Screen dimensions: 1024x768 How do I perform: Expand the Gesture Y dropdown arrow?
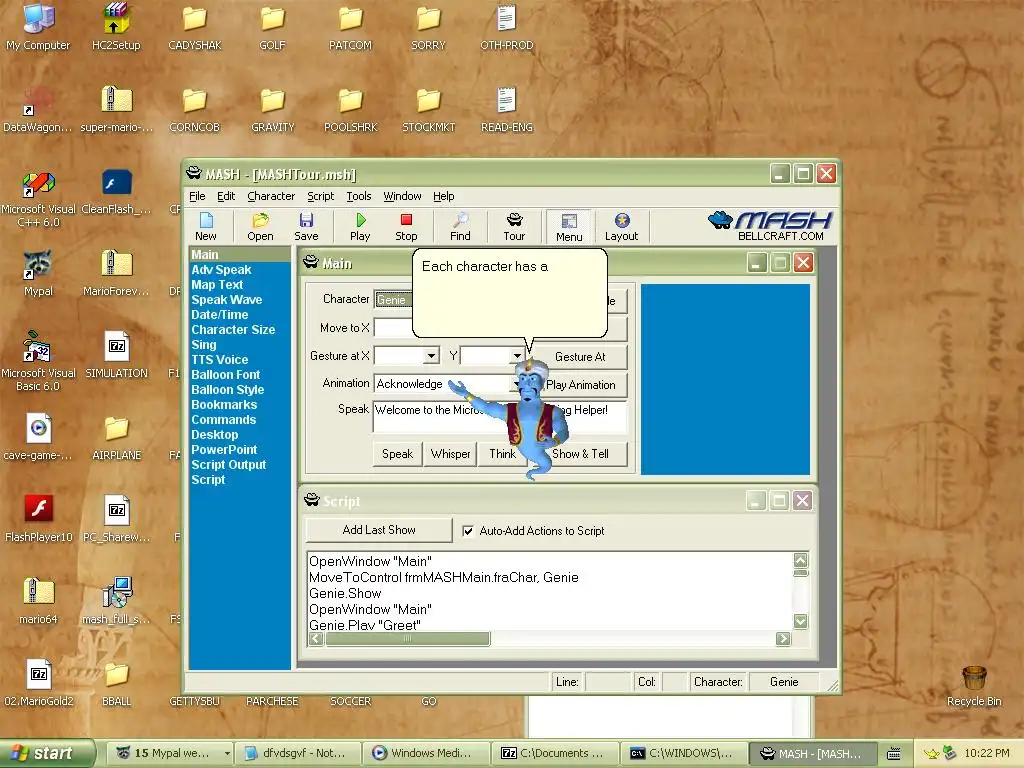pyautogui.click(x=517, y=356)
